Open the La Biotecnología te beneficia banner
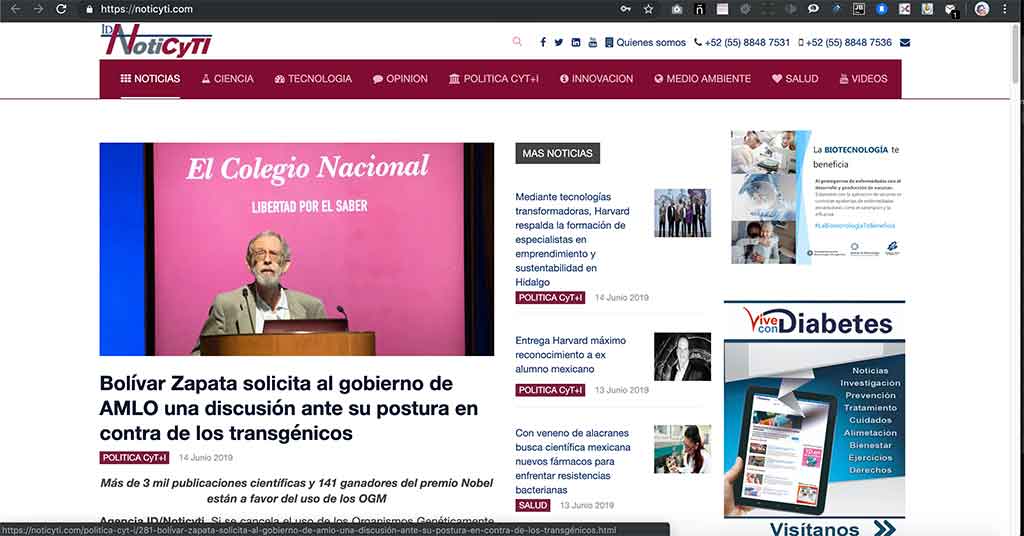Image resolution: width=1024 pixels, height=536 pixels. [x=818, y=197]
